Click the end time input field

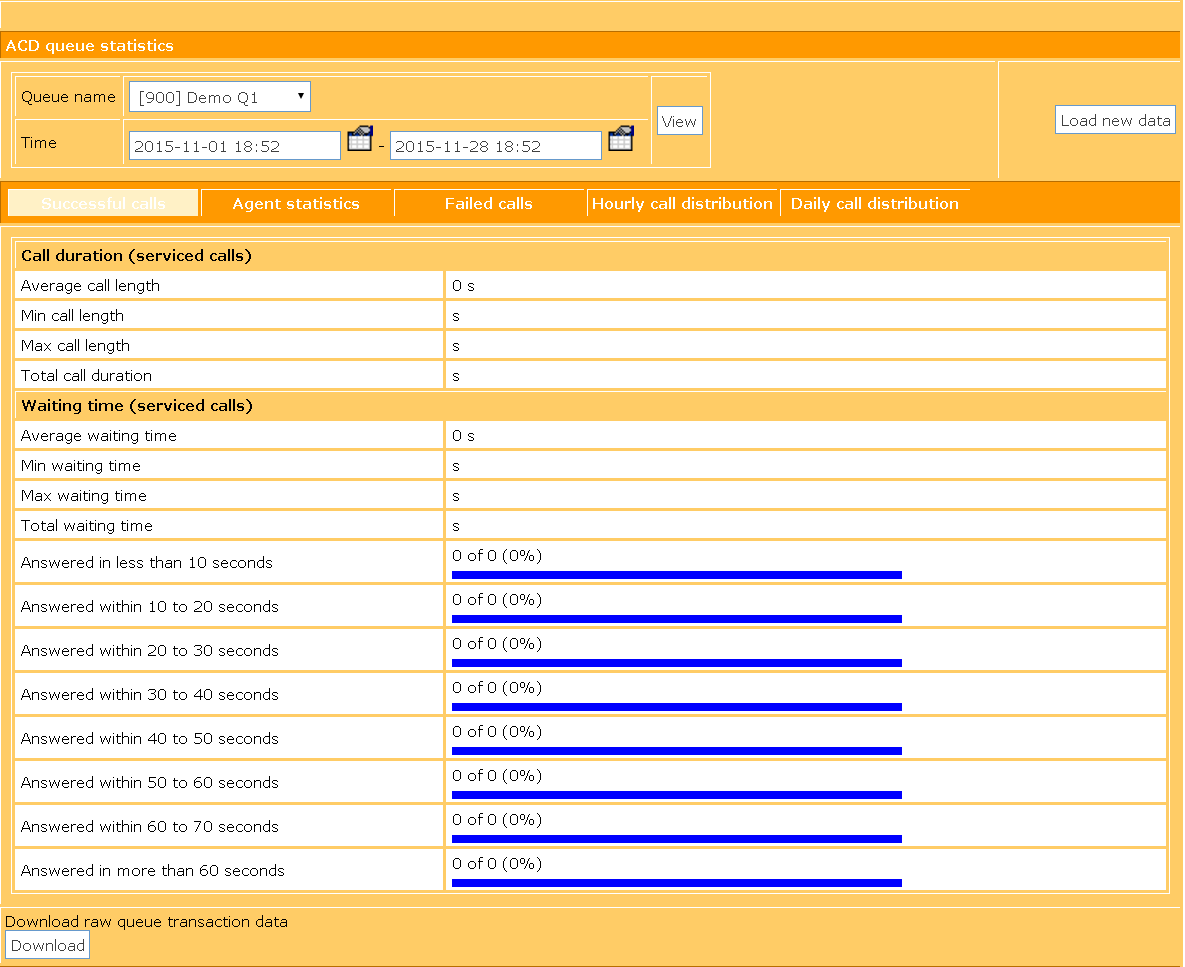click(495, 146)
